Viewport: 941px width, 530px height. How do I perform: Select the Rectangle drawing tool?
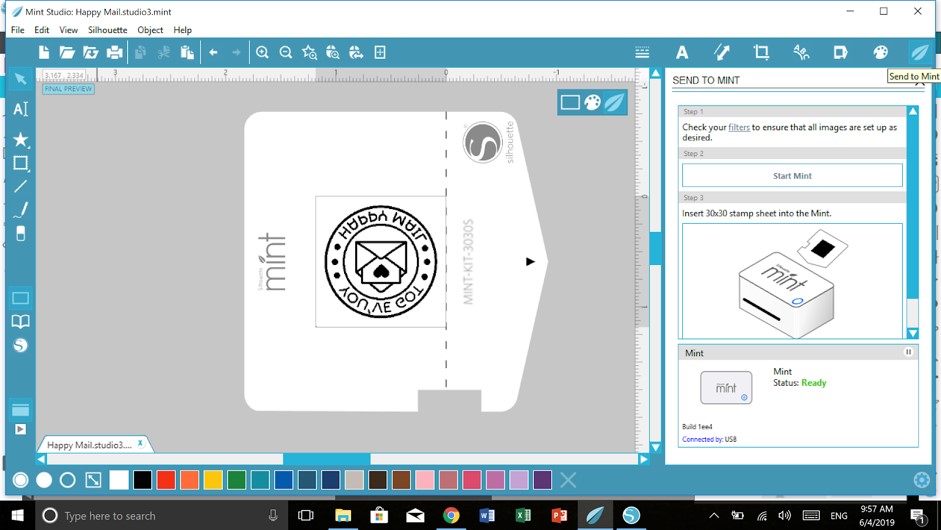click(20, 163)
